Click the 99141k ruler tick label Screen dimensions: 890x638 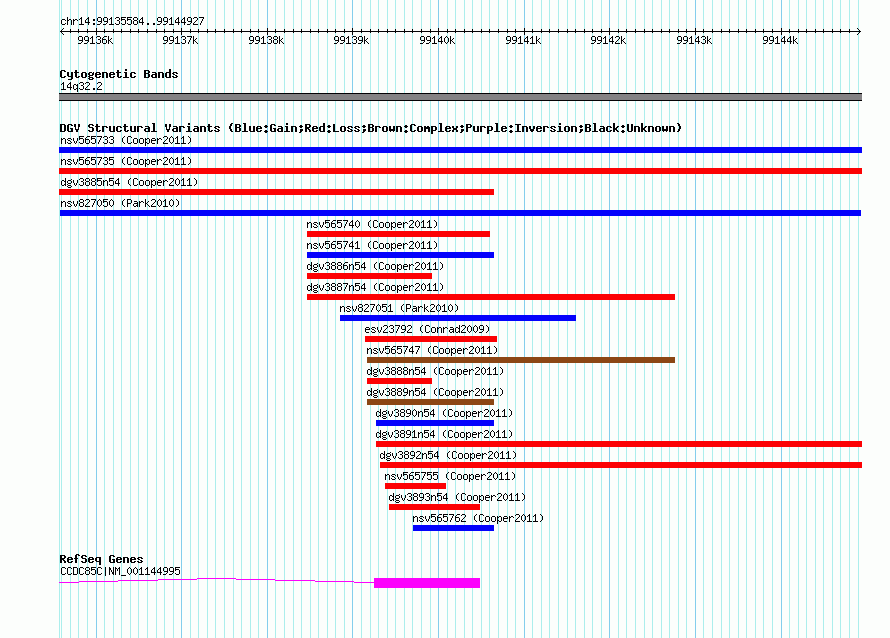tap(523, 40)
